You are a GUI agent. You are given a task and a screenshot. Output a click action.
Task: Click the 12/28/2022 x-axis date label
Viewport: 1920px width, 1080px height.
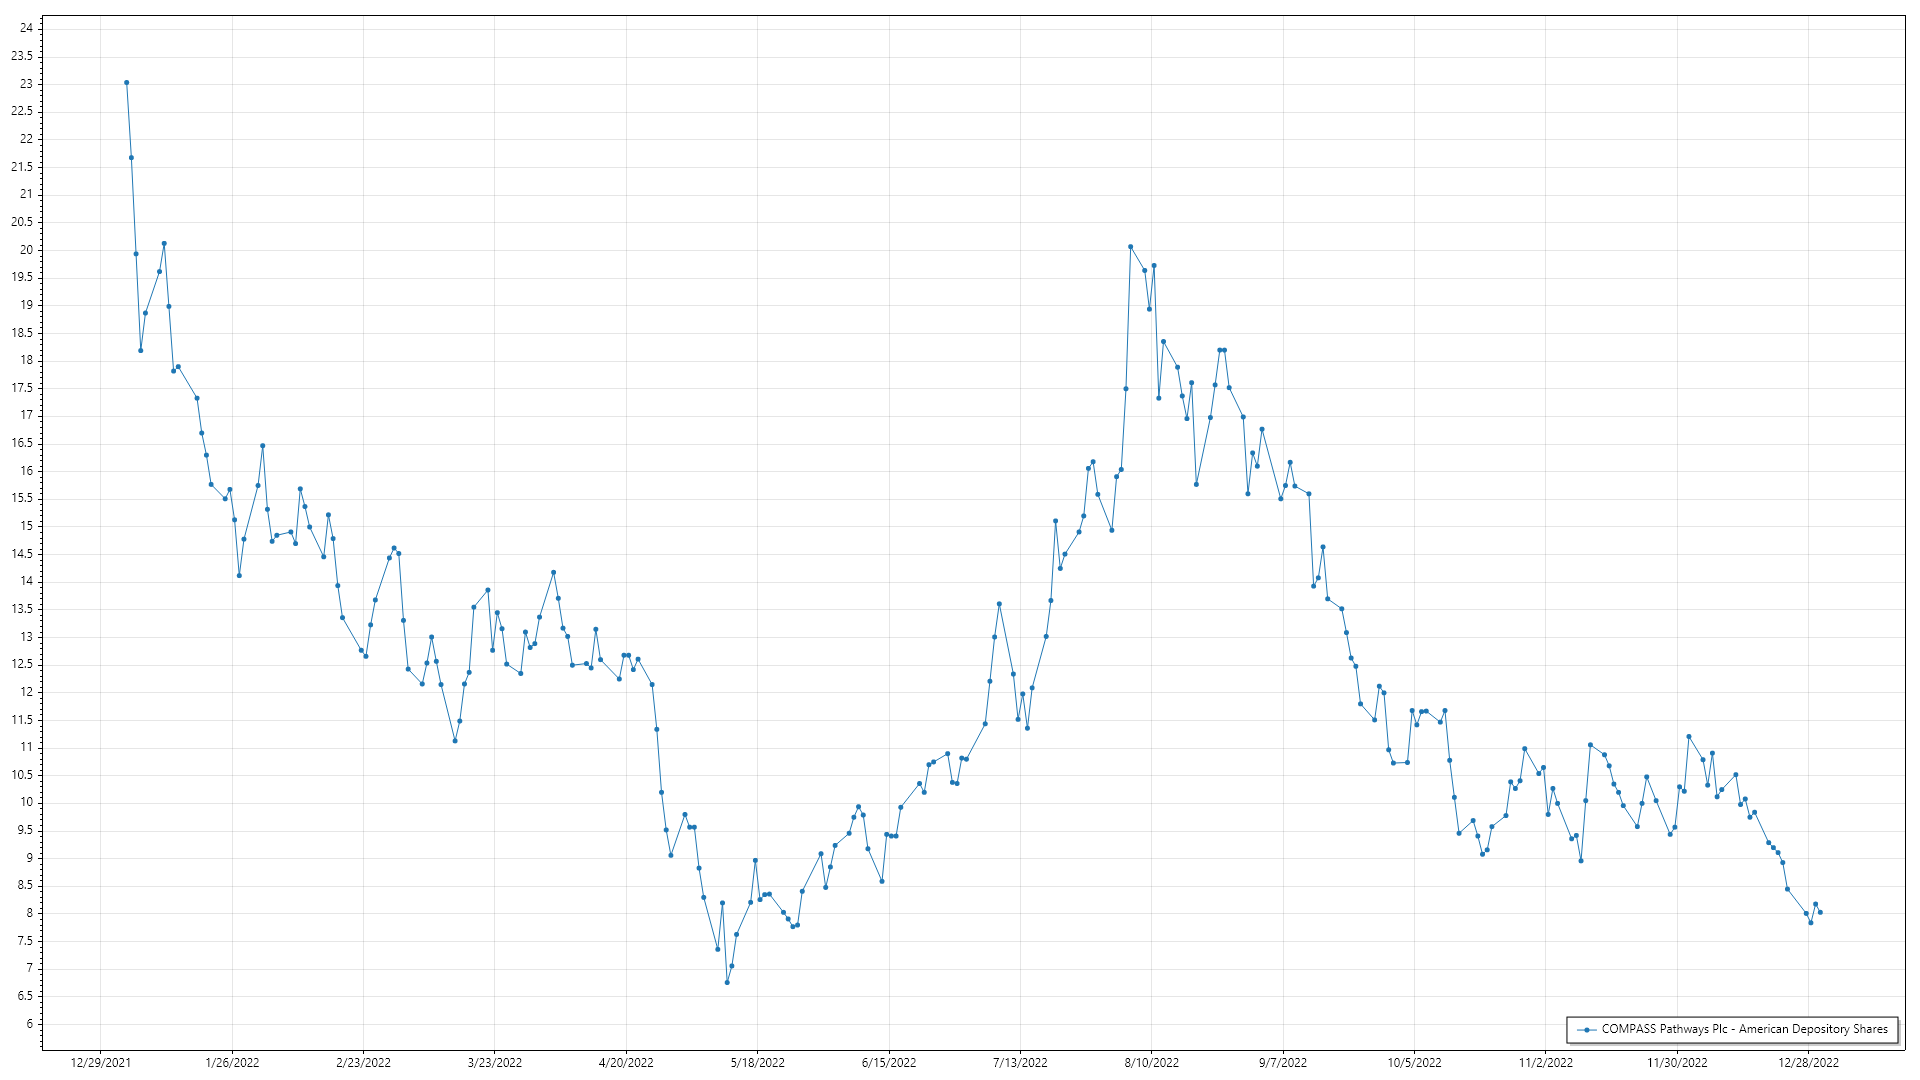click(x=1808, y=1062)
